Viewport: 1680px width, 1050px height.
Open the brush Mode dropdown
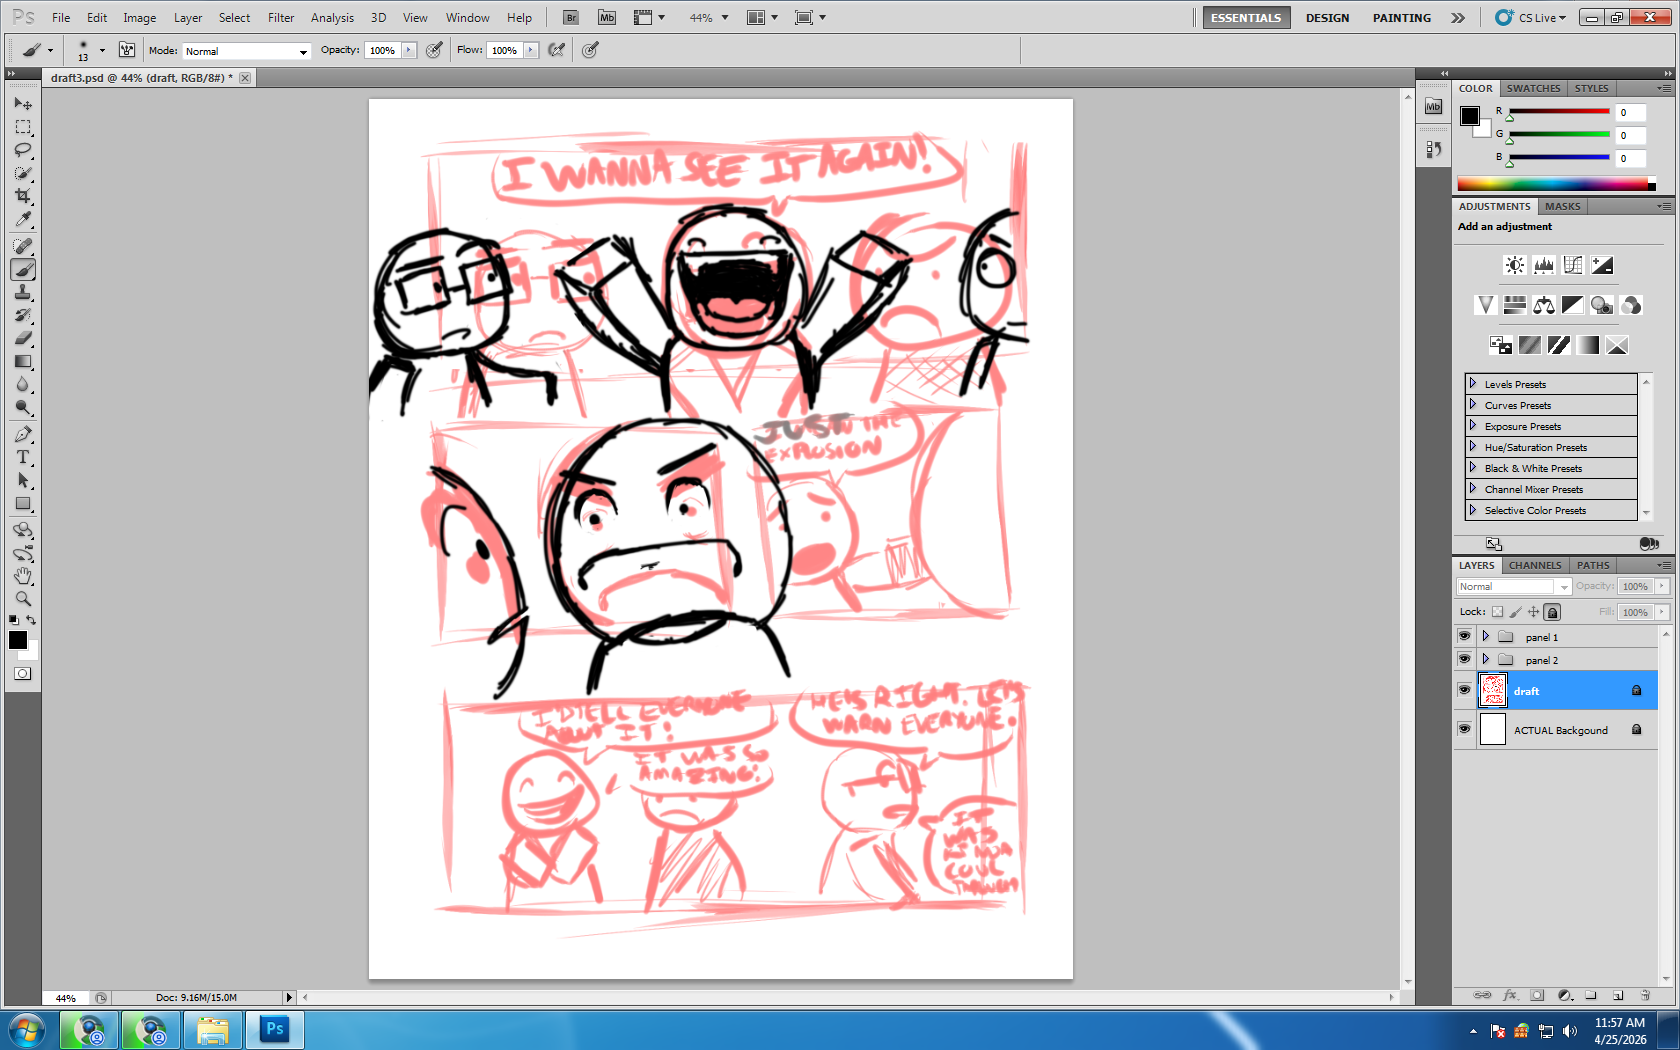pyautogui.click(x=246, y=51)
